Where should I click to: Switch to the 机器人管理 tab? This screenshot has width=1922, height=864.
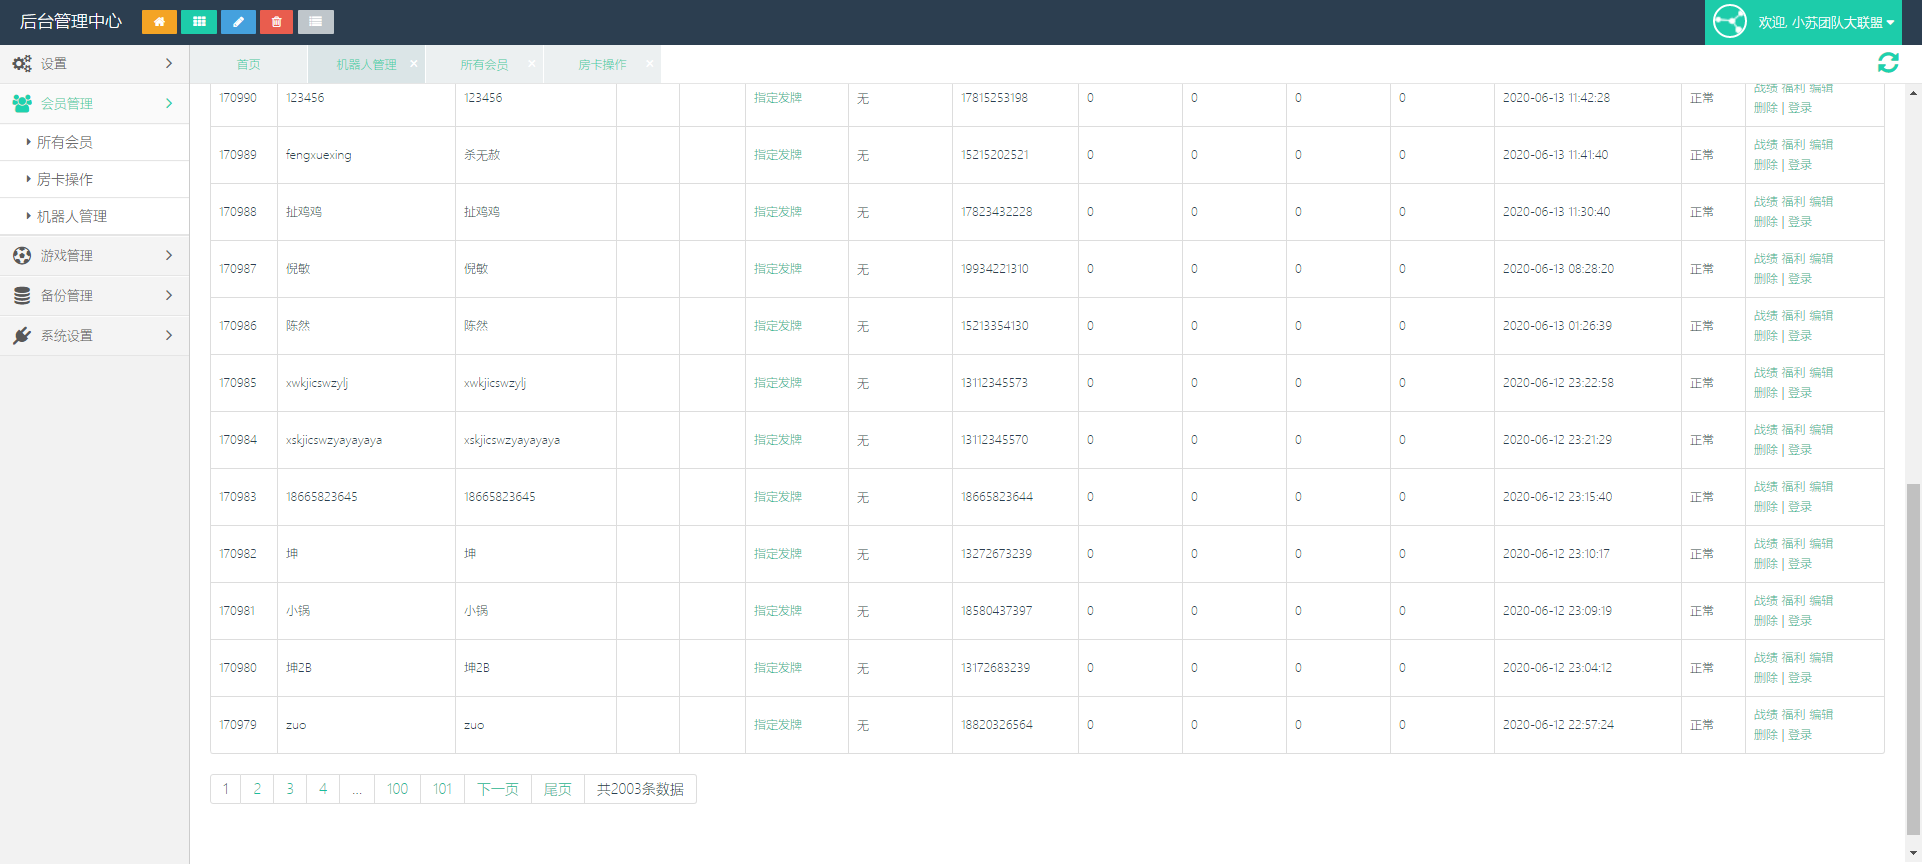[x=366, y=64]
